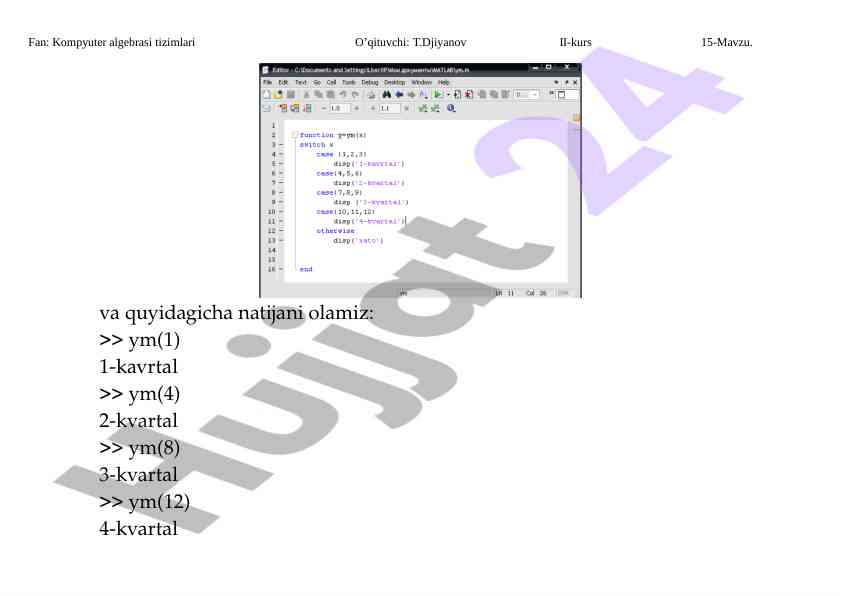Toggle breakpoint dash on line 13
Image resolution: width=843 pixels, height=596 pixels.
coord(280,240)
